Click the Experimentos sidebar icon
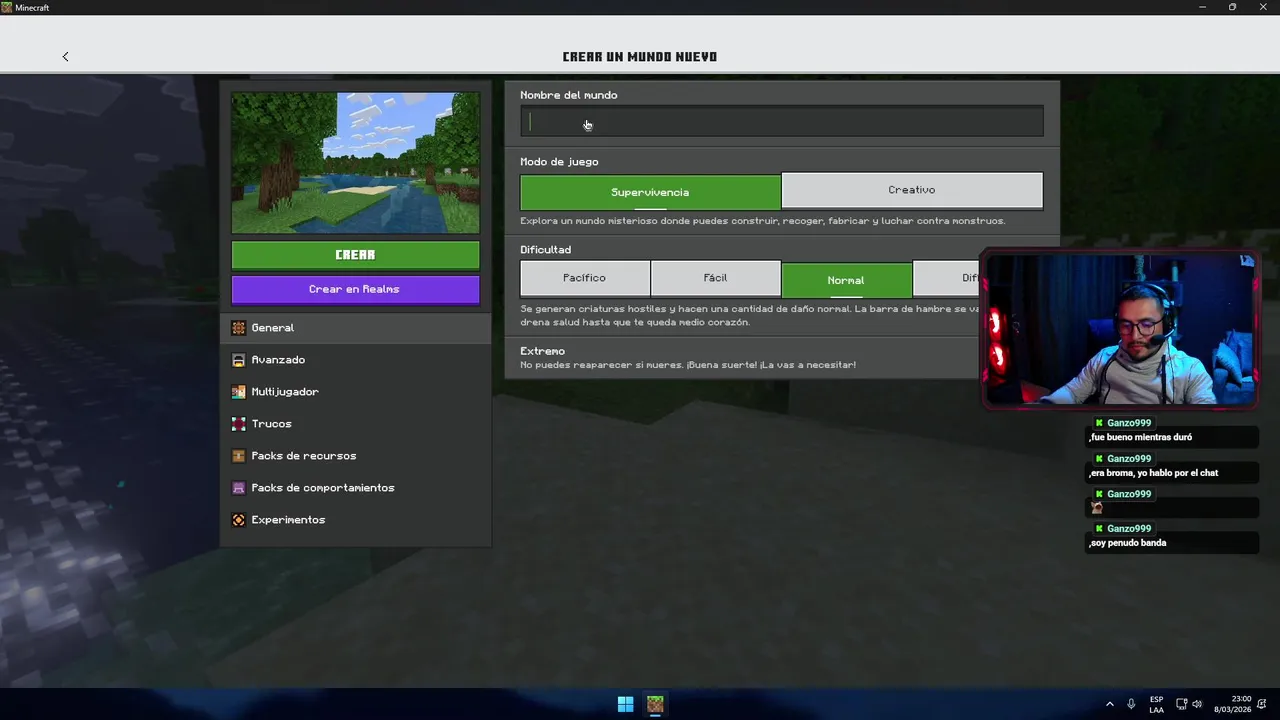The width and height of the screenshot is (1280, 720). [x=238, y=520]
